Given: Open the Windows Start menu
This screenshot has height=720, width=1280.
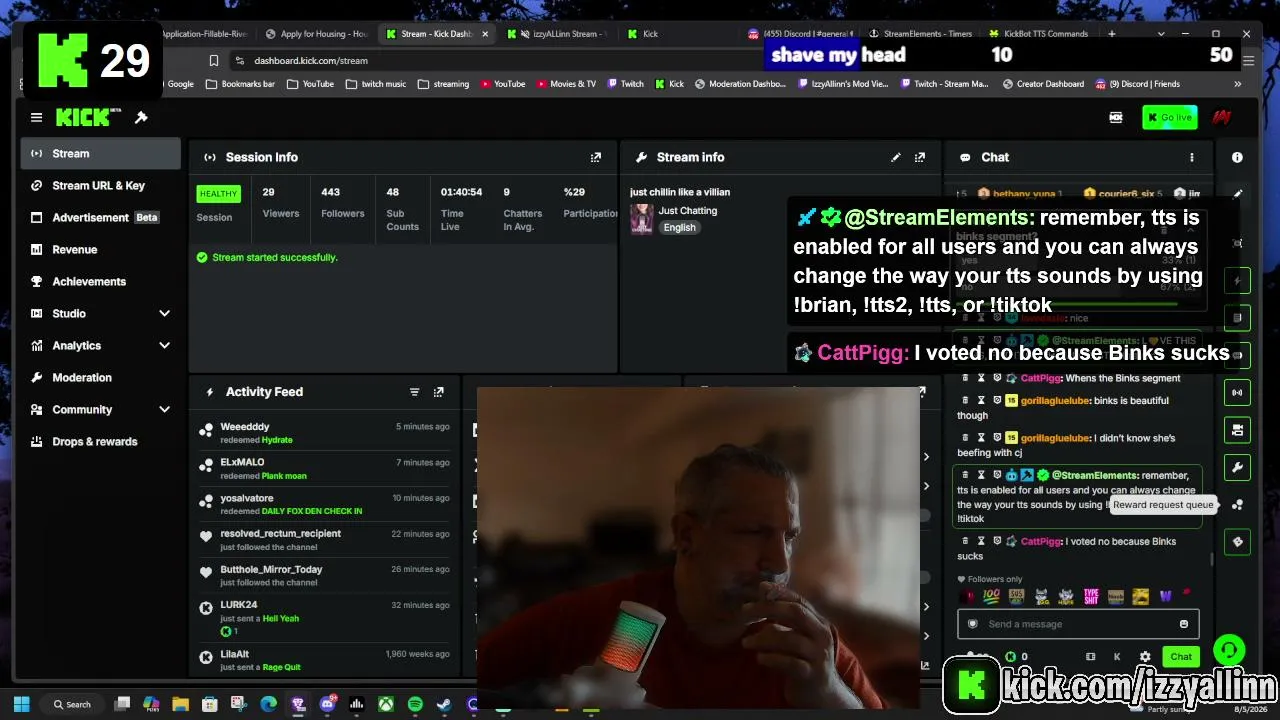Looking at the screenshot, I should (x=21, y=704).
